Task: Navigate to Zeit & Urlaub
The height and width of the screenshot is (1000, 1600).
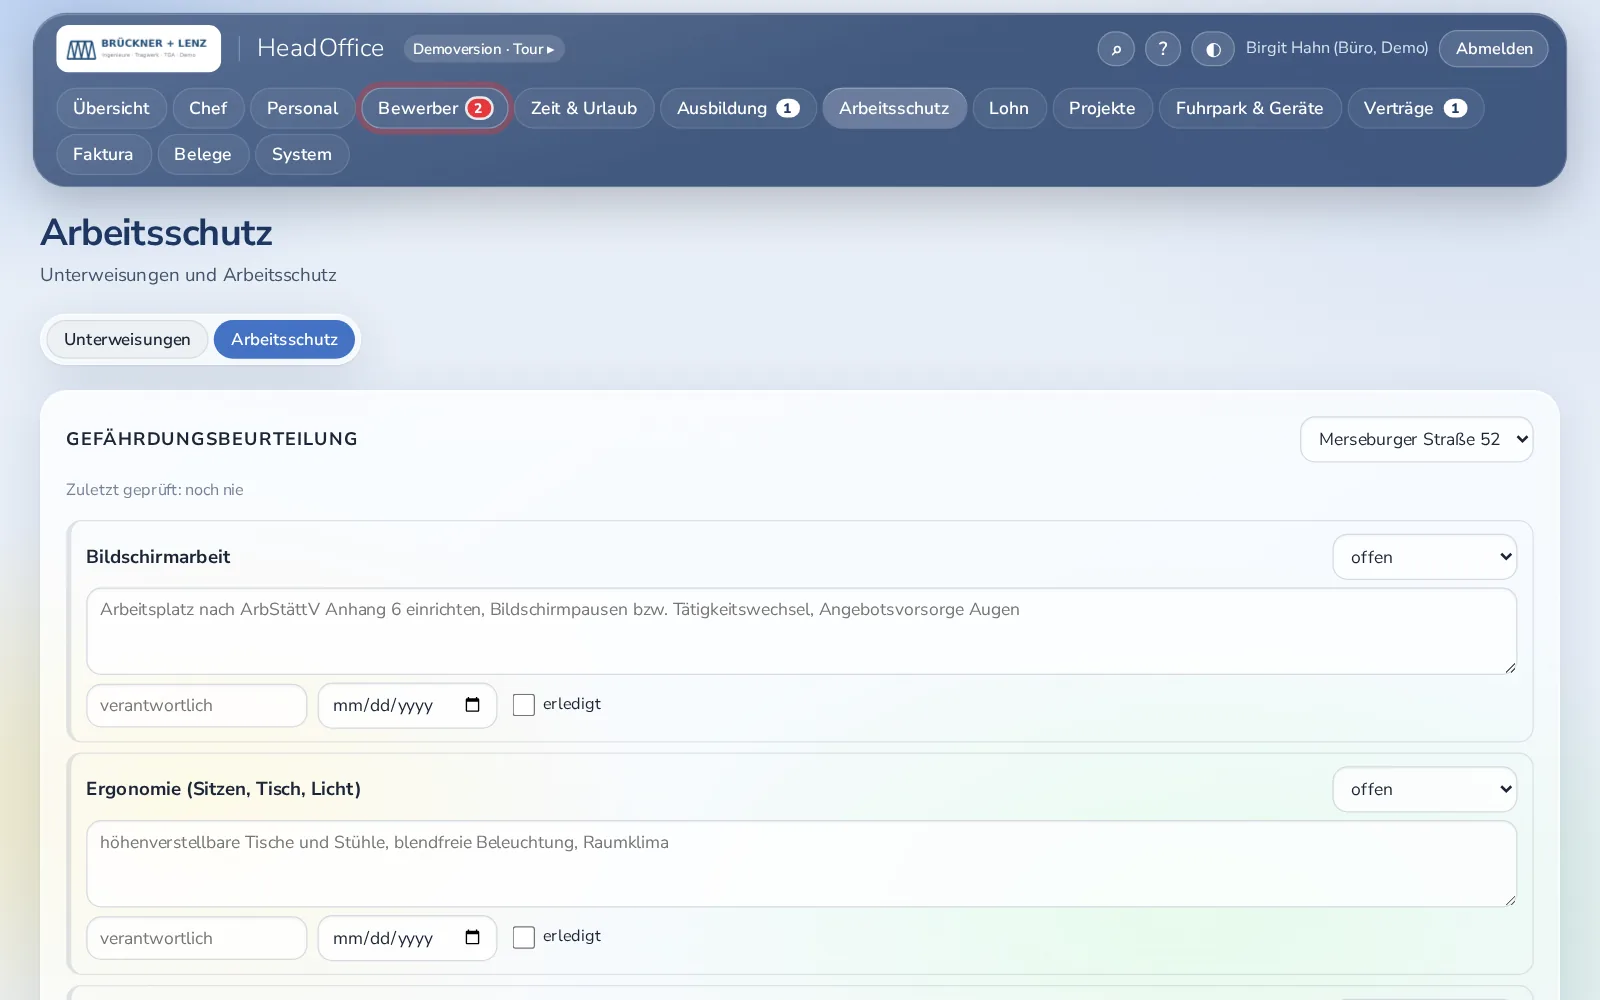Action: 584,108
